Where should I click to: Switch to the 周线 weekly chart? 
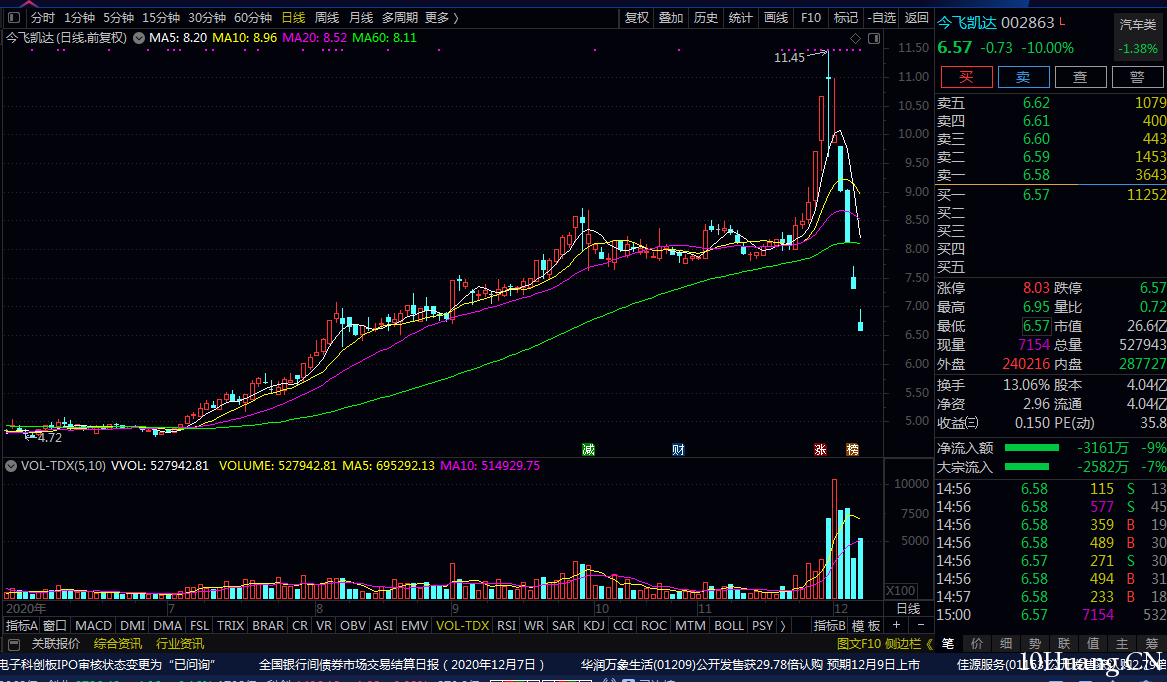327,18
